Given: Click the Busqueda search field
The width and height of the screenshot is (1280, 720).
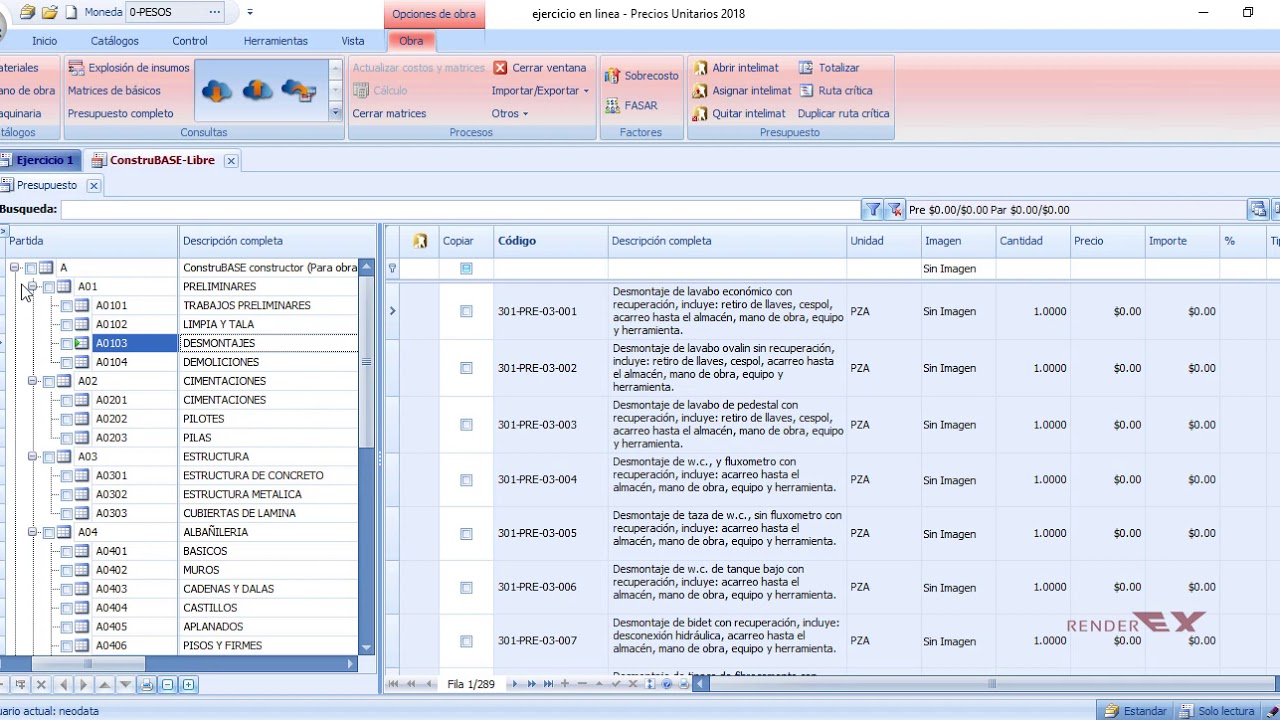Looking at the screenshot, I should point(460,210).
